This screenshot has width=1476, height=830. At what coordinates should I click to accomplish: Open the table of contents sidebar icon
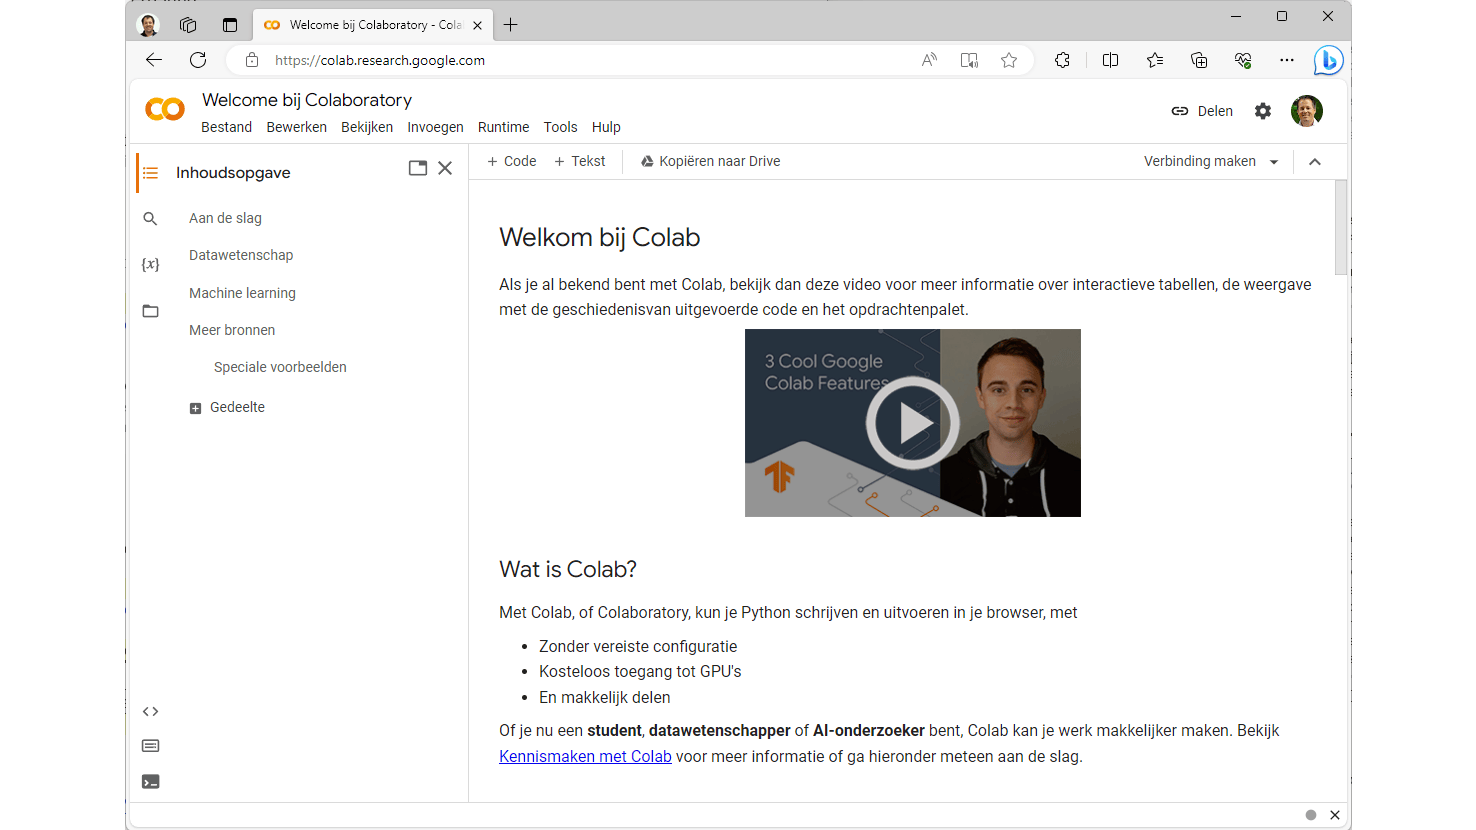(150, 173)
